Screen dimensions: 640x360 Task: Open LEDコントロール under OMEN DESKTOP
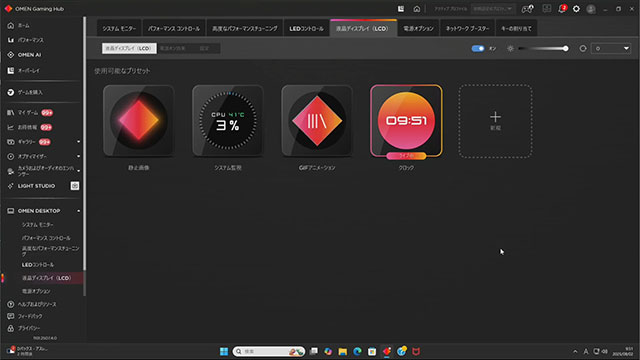[38, 265]
